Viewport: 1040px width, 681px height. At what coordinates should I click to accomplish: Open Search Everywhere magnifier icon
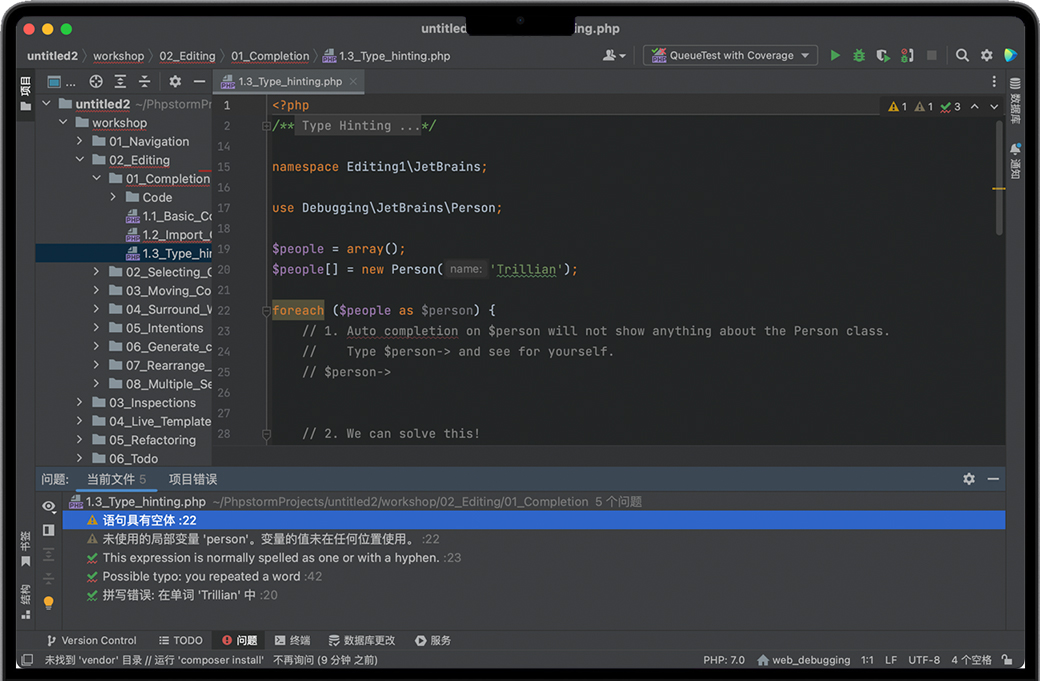[962, 56]
